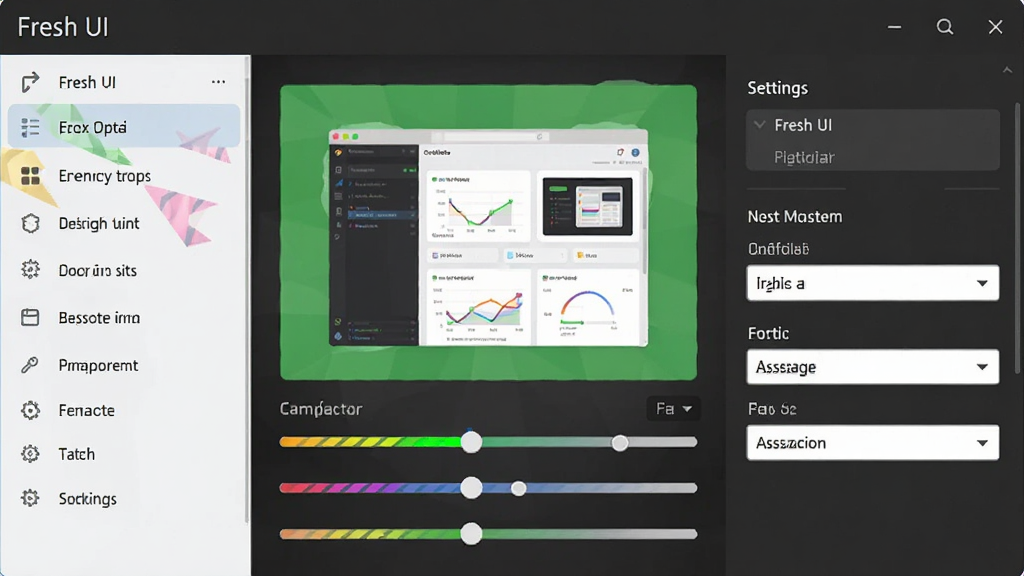The height and width of the screenshot is (576, 1024).
Task: Click the large knob on the yellow-green slider
Action: pyautogui.click(x=471, y=442)
